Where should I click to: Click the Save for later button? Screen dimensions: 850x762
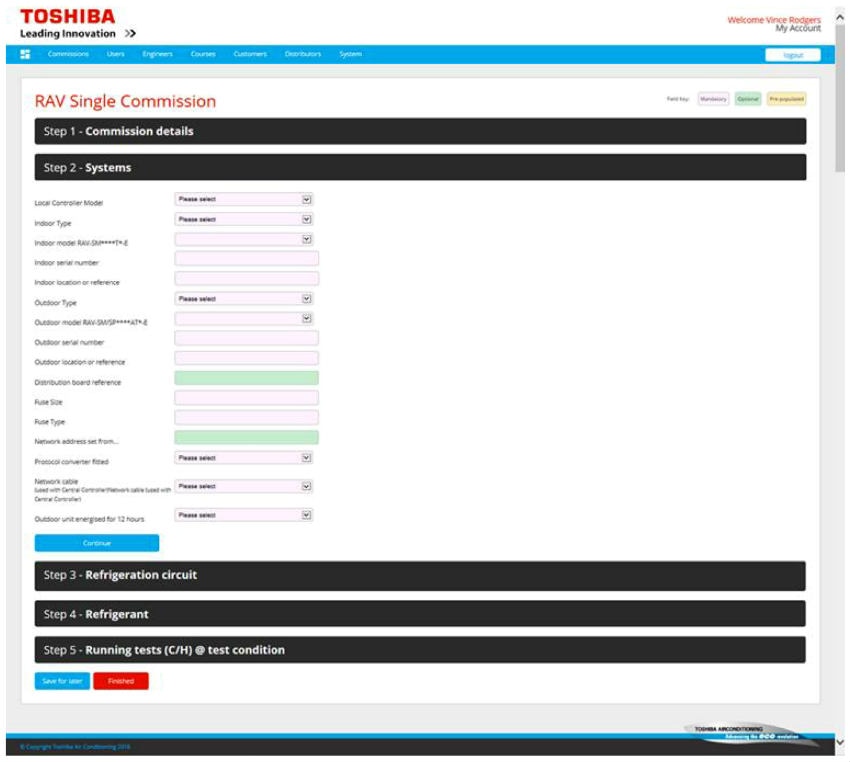click(62, 681)
